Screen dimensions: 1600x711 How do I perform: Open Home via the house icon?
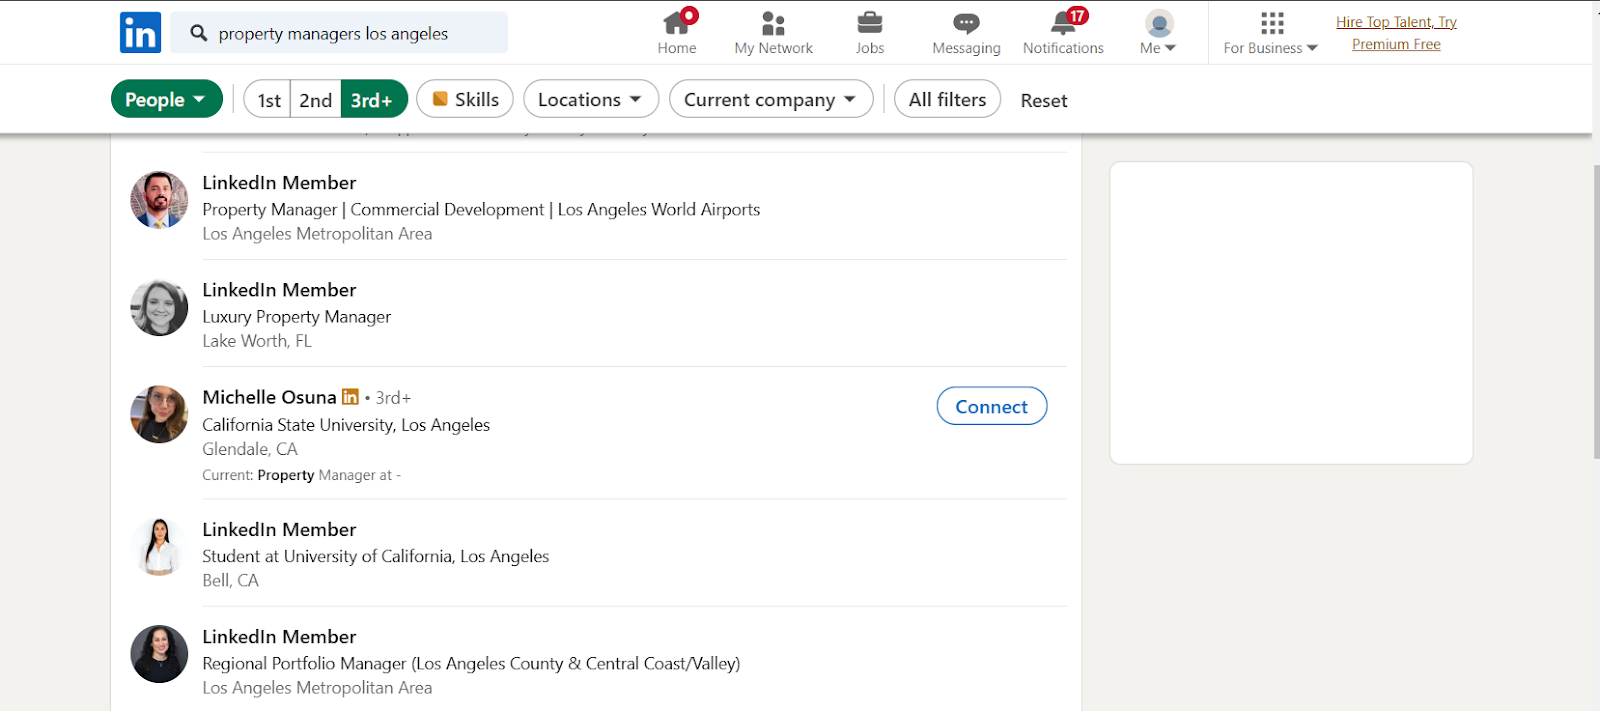677,22
